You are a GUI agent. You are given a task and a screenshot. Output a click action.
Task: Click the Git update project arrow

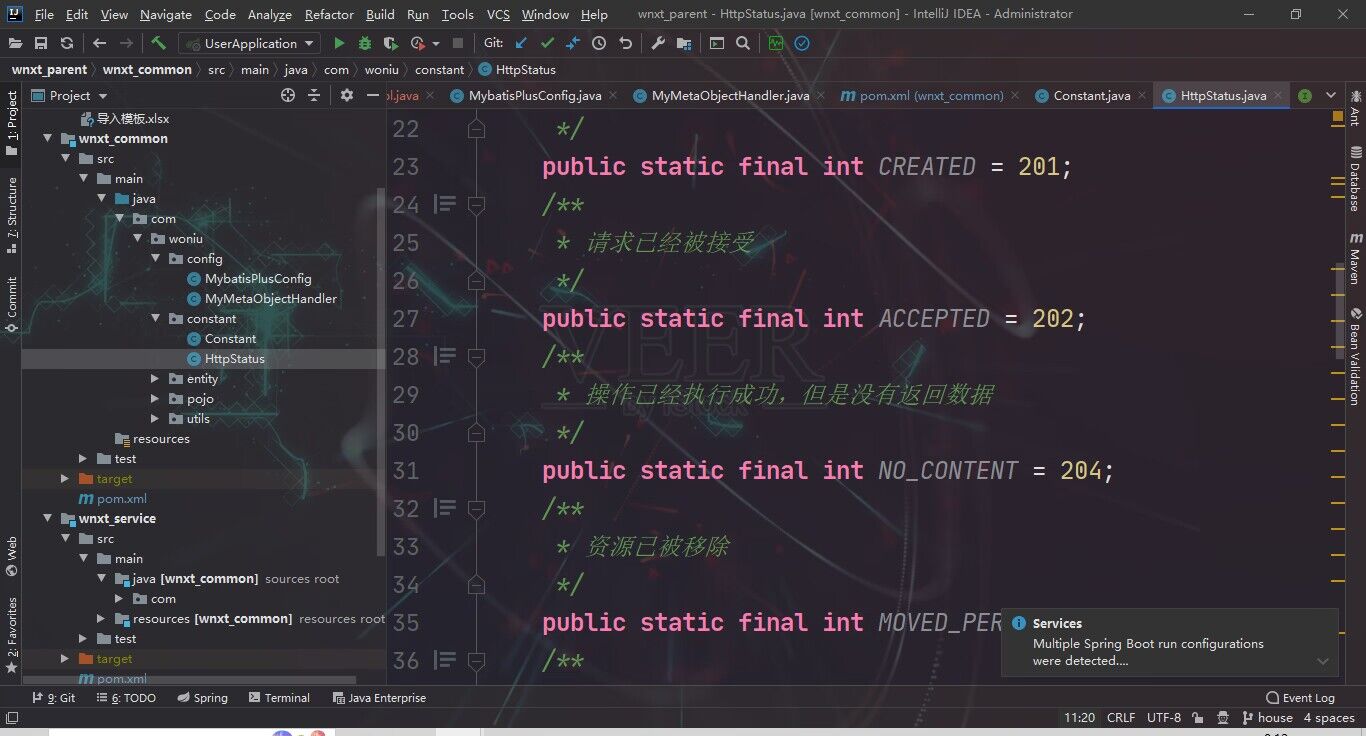pos(521,43)
